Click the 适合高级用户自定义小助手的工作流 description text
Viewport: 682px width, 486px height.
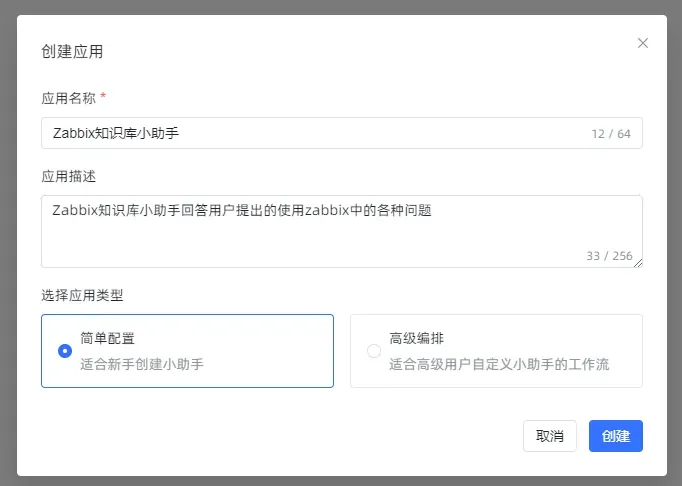pos(499,364)
